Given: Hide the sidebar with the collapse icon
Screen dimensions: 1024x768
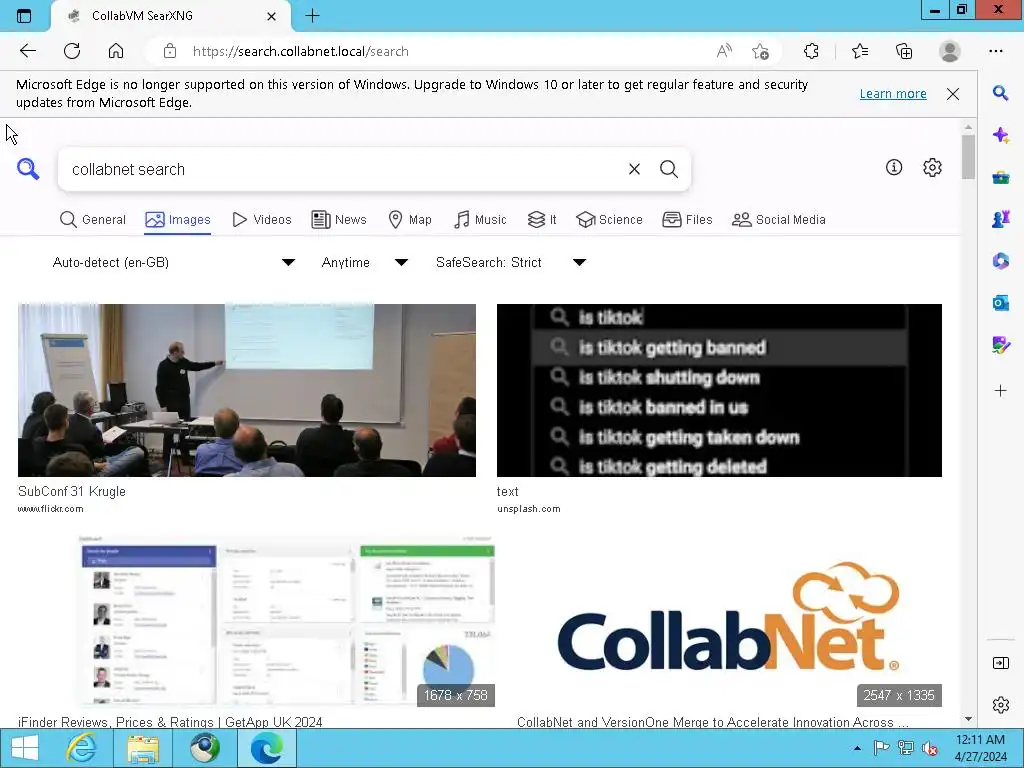Looking at the screenshot, I should pyautogui.click(x=1000, y=663).
